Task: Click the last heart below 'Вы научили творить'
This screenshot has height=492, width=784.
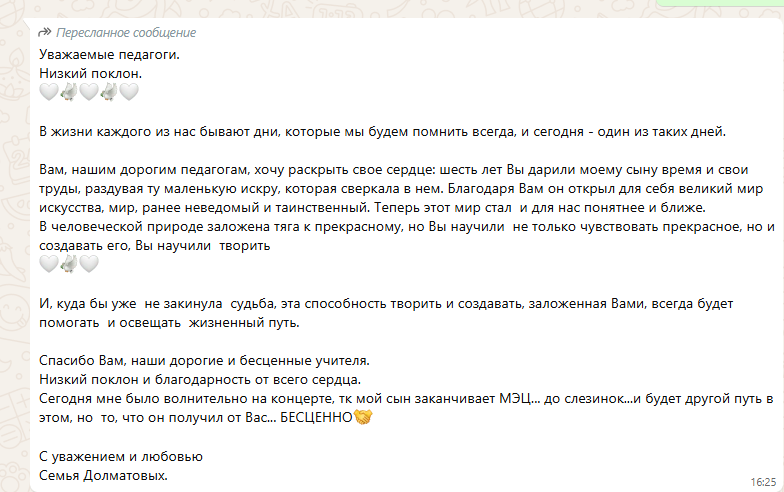Action: click(89, 264)
